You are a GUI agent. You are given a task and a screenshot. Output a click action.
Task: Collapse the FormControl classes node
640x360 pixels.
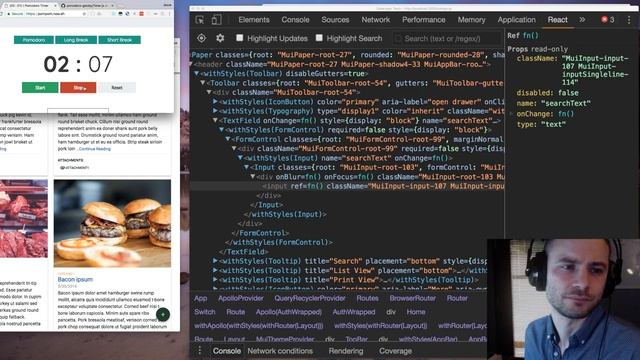click(228, 139)
